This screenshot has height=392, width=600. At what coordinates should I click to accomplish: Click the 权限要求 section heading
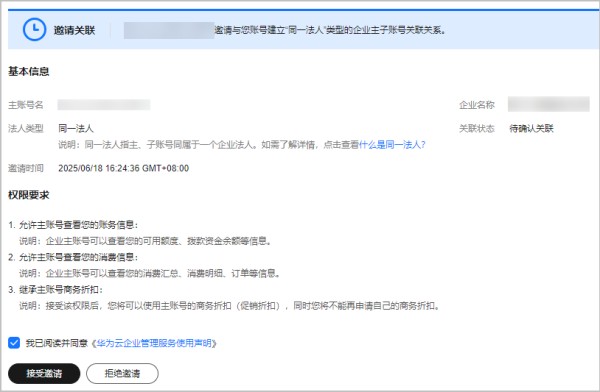[29, 195]
